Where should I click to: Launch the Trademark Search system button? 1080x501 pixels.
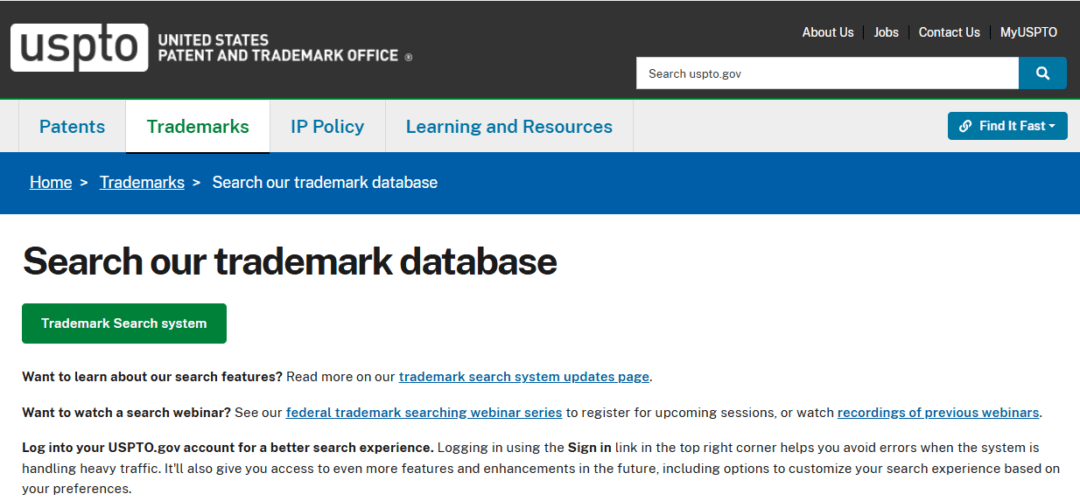(x=124, y=323)
